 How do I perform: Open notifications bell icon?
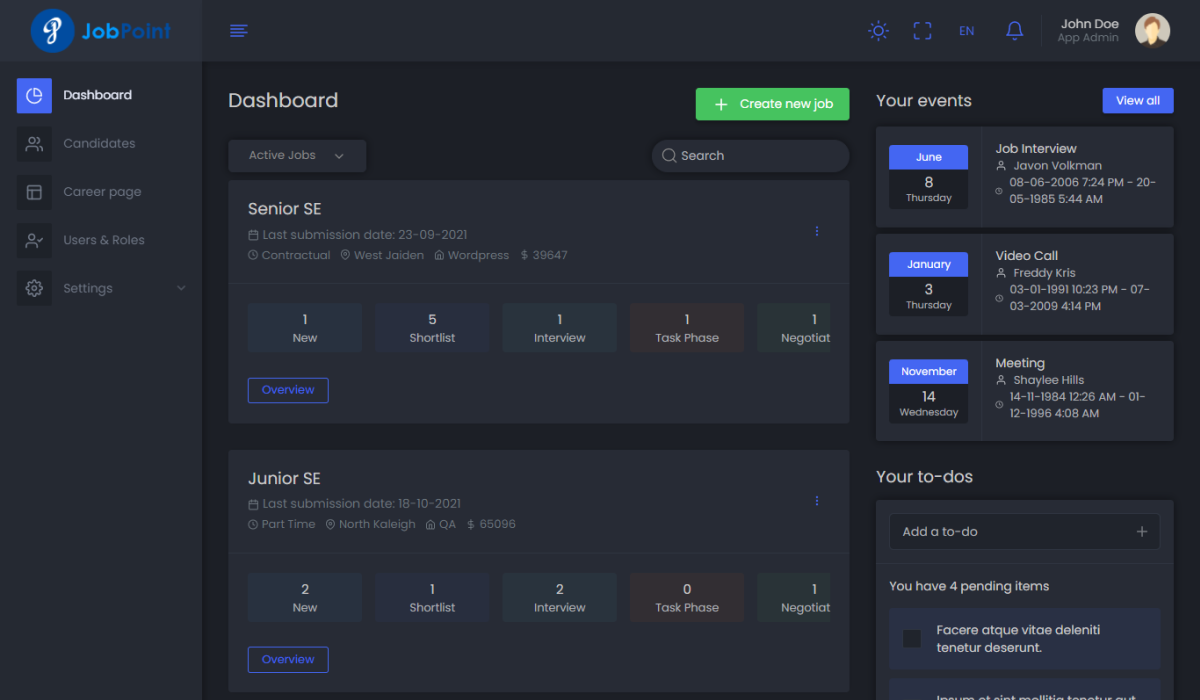click(x=1014, y=31)
